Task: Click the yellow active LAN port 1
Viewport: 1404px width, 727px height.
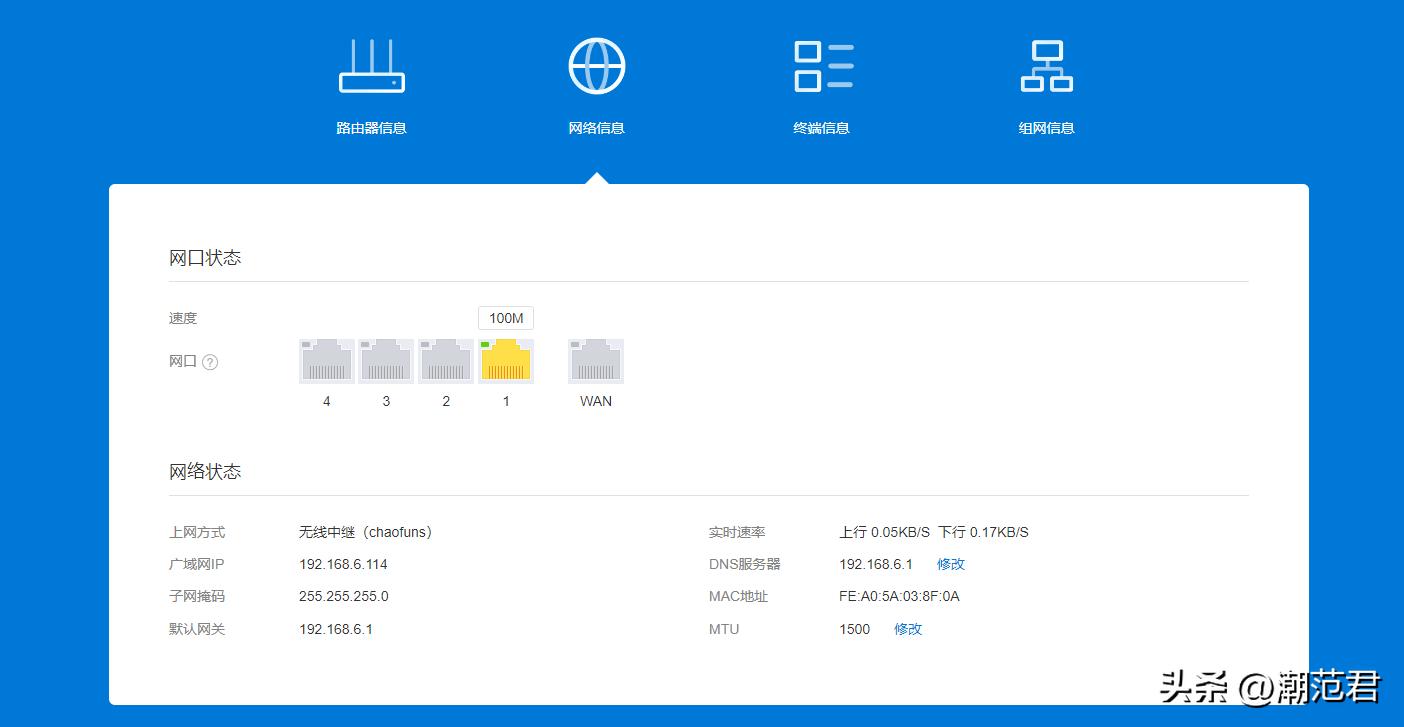Action: click(x=505, y=361)
